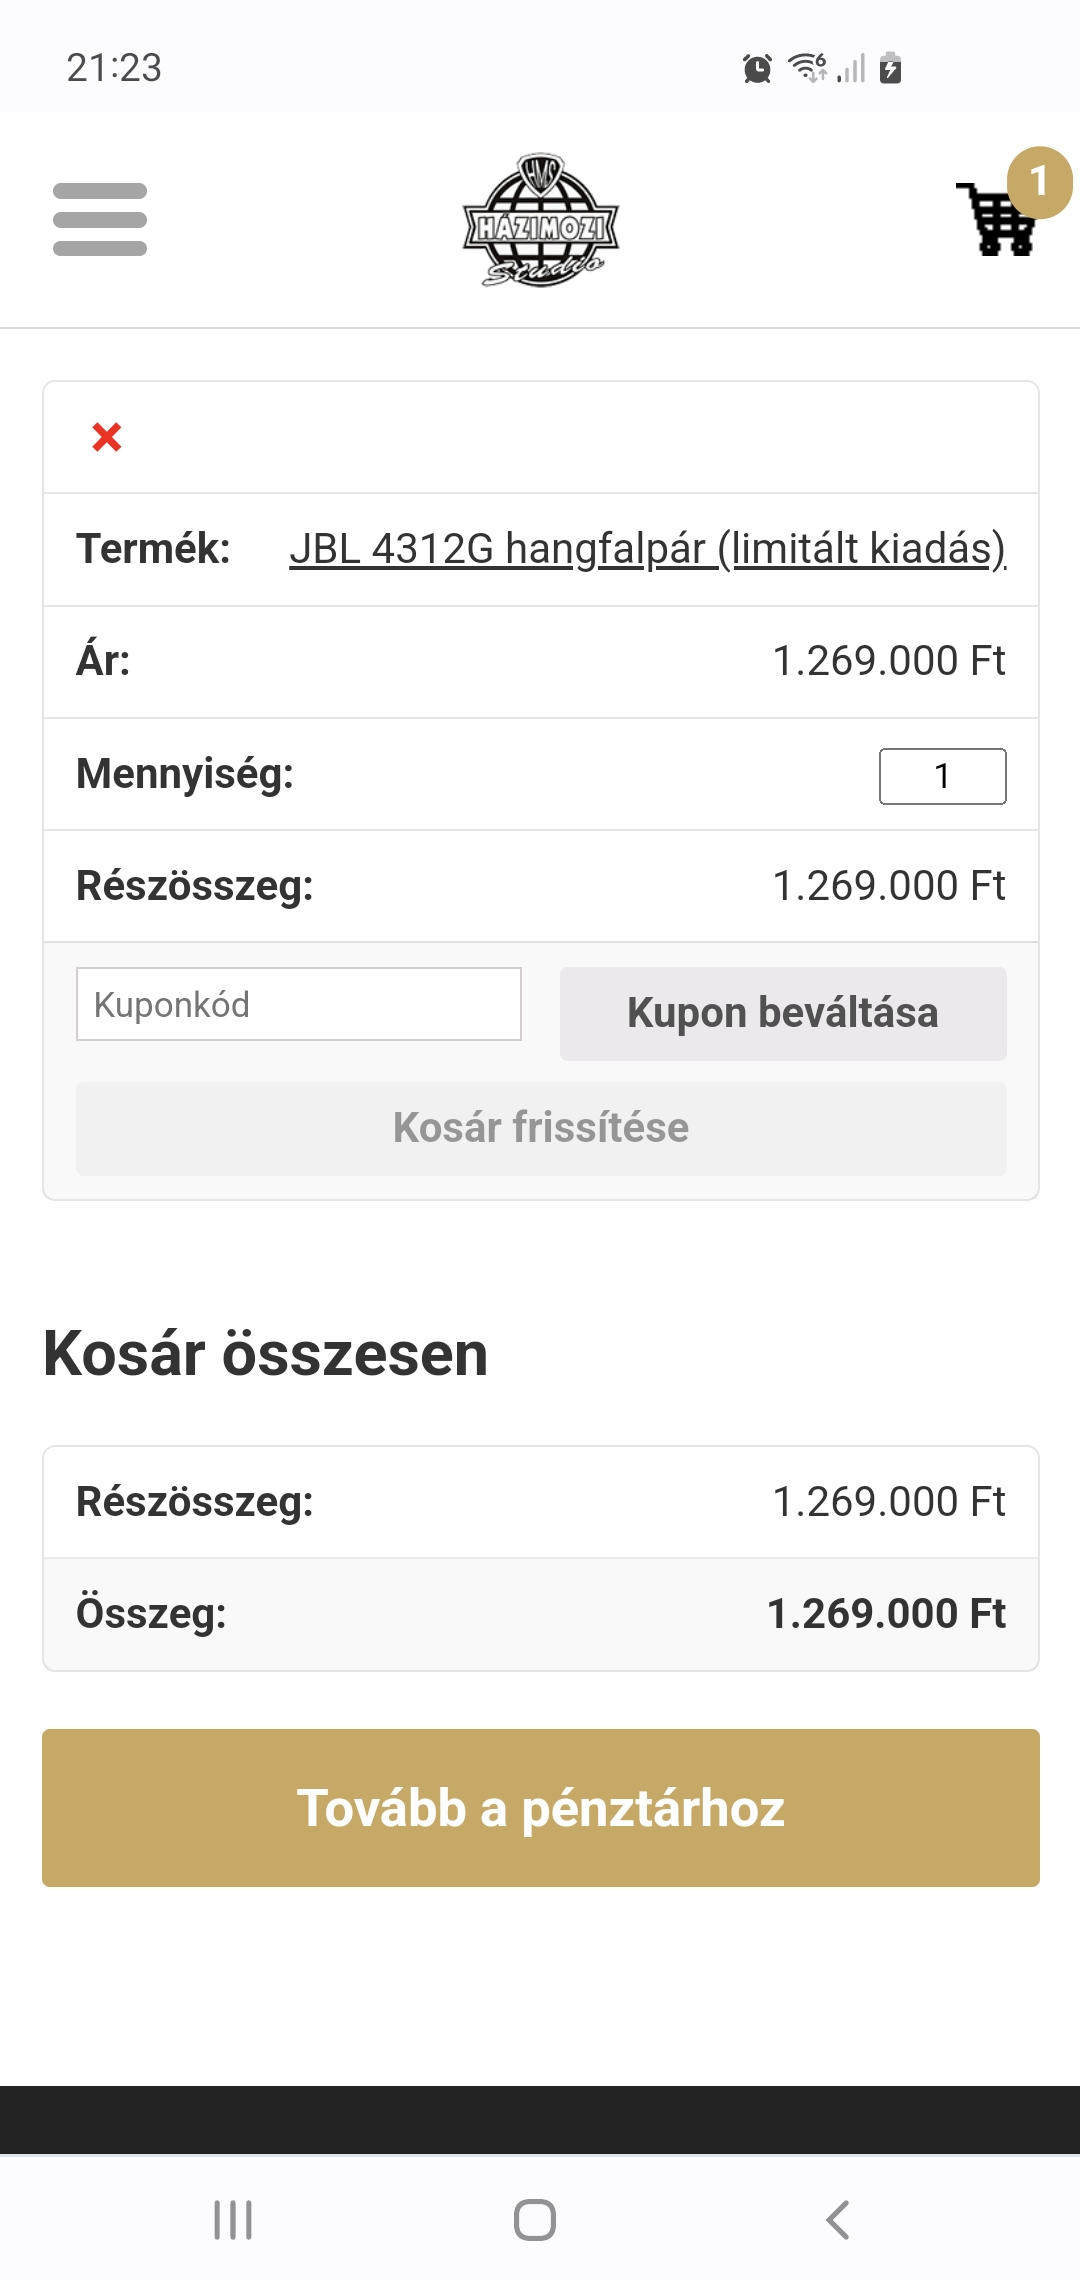This screenshot has height=2280, width=1080.
Task: Remove item with red X icon
Action: pyautogui.click(x=107, y=437)
